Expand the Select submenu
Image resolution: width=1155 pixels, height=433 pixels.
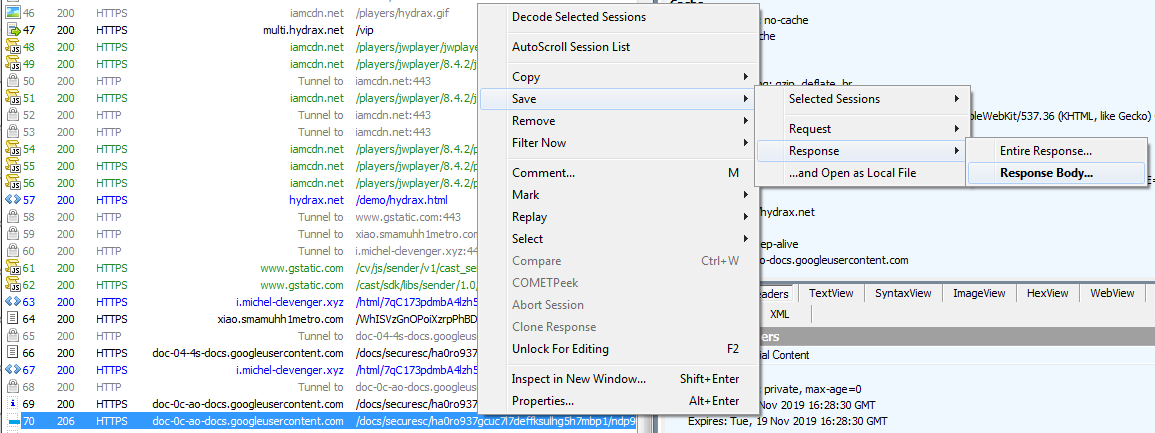(619, 239)
